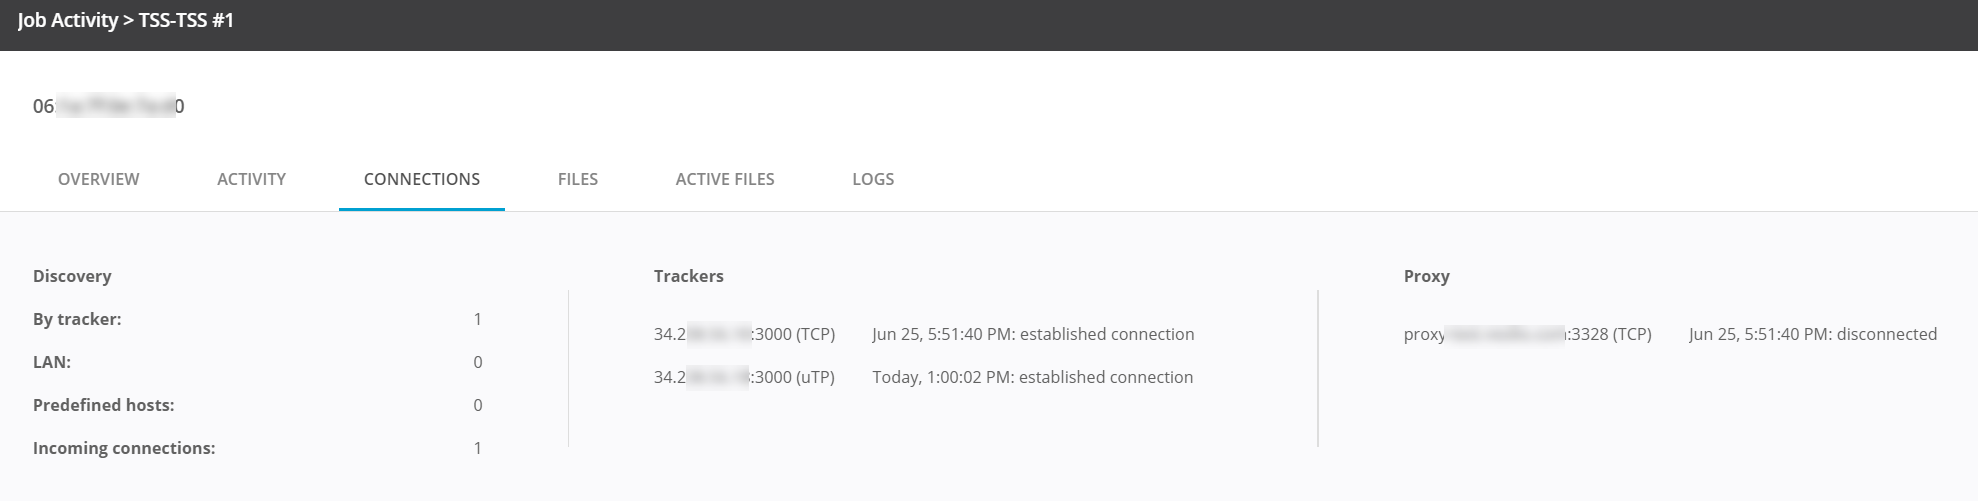Click the proxy disconnected status text
Screen dimensions: 1978x501
click(x=1812, y=334)
